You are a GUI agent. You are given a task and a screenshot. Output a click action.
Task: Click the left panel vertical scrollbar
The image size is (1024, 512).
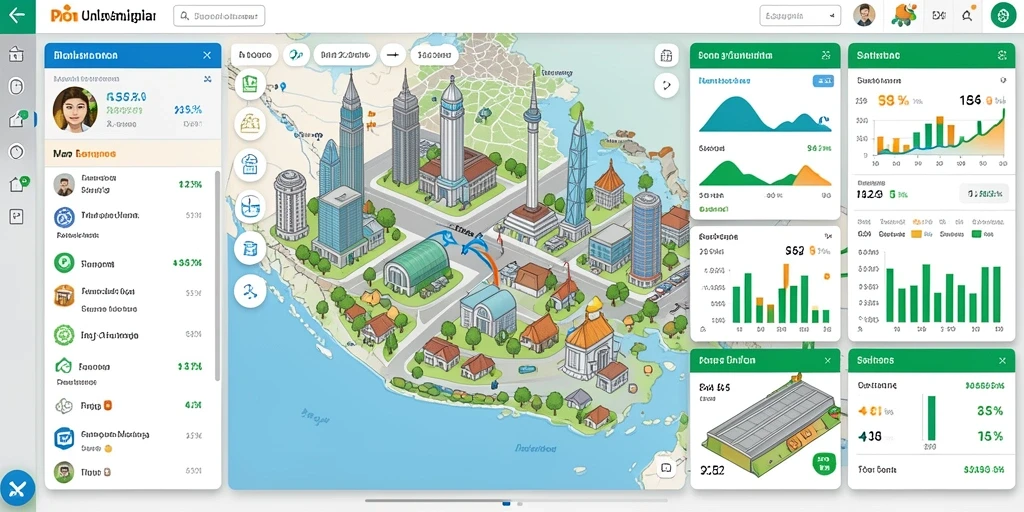tap(217, 276)
